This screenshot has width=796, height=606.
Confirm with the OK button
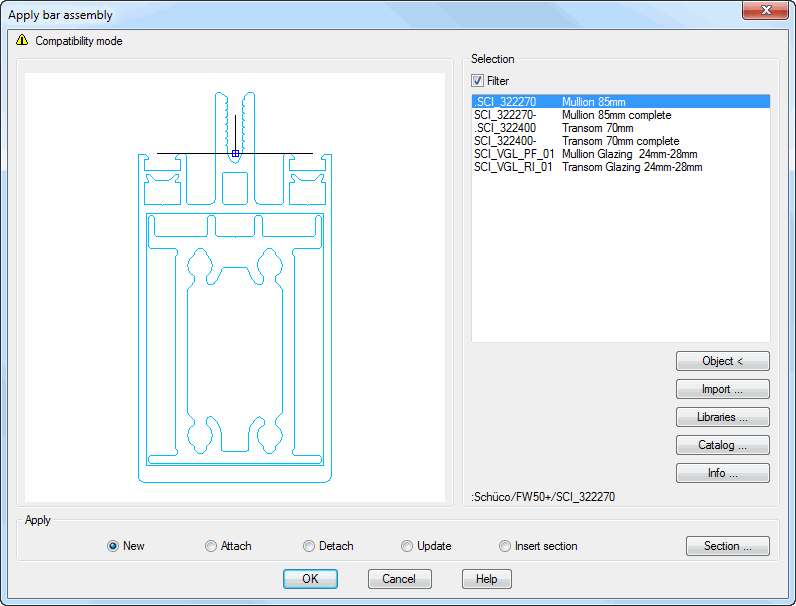(x=310, y=579)
